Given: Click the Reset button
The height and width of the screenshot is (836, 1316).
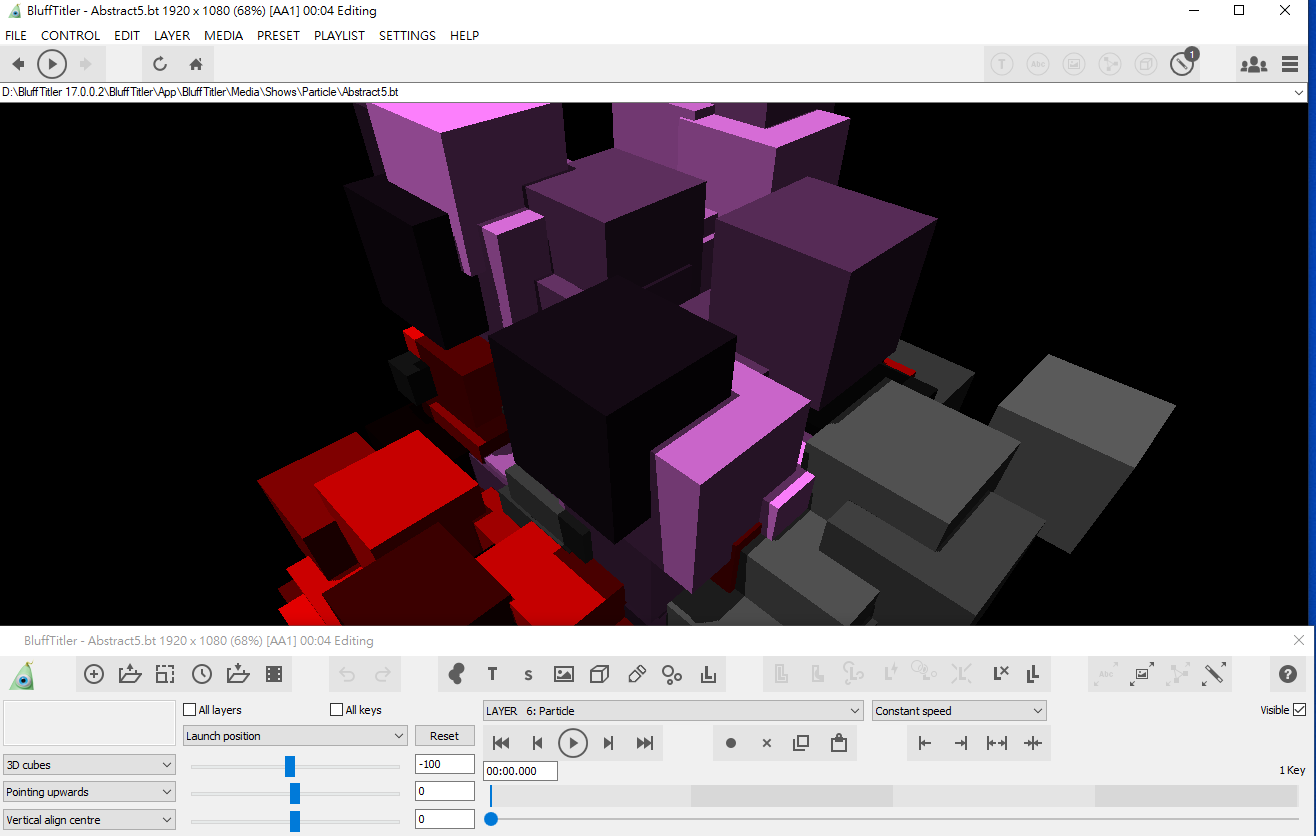Looking at the screenshot, I should pyautogui.click(x=445, y=736).
